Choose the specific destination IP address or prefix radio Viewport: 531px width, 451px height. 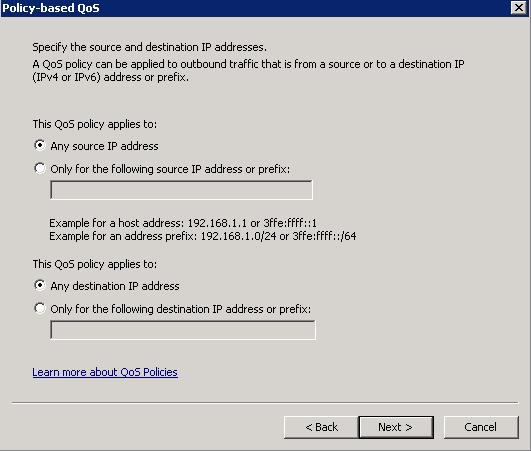(x=40, y=308)
